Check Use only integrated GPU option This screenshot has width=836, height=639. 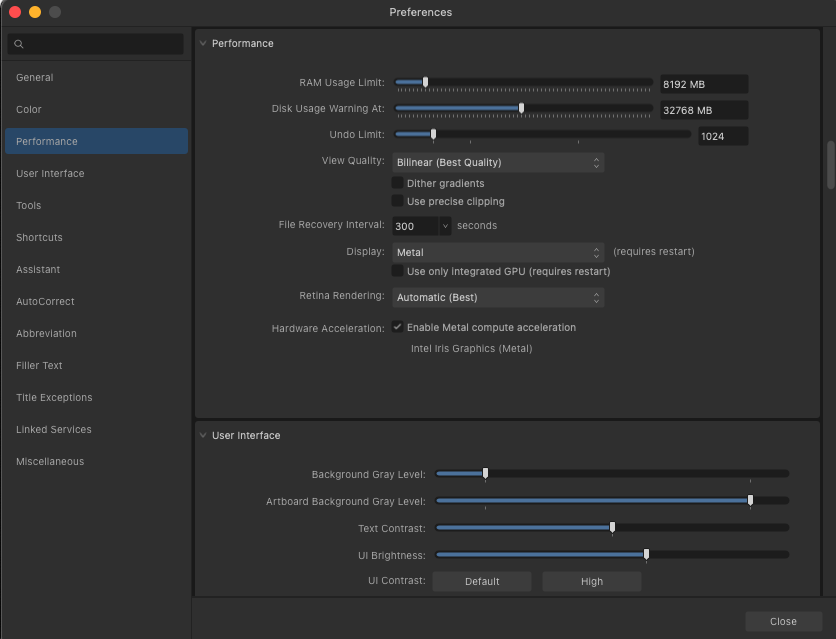click(x=397, y=272)
